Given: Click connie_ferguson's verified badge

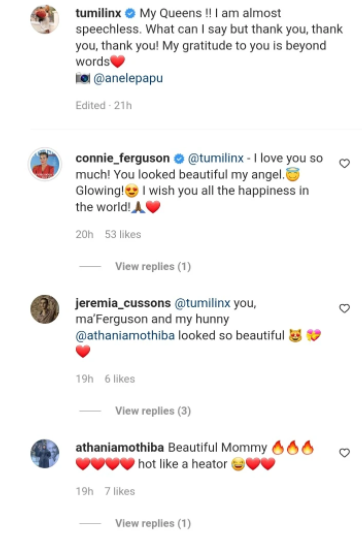Looking at the screenshot, I should click(179, 158).
